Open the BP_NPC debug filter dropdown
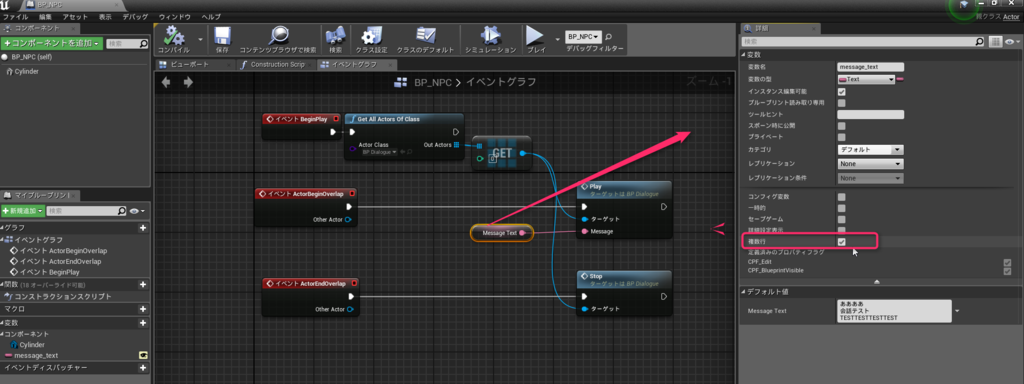Viewport: 1024px width, 384px height. click(x=583, y=36)
